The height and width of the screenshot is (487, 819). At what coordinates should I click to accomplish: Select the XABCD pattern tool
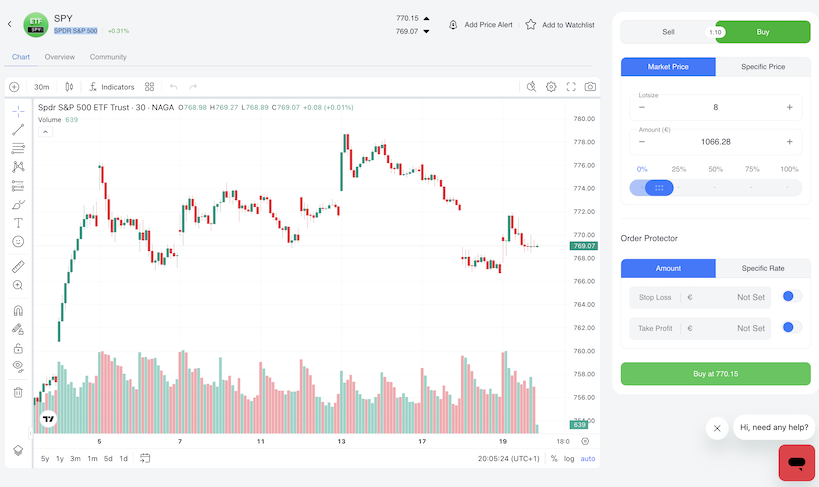pos(18,167)
